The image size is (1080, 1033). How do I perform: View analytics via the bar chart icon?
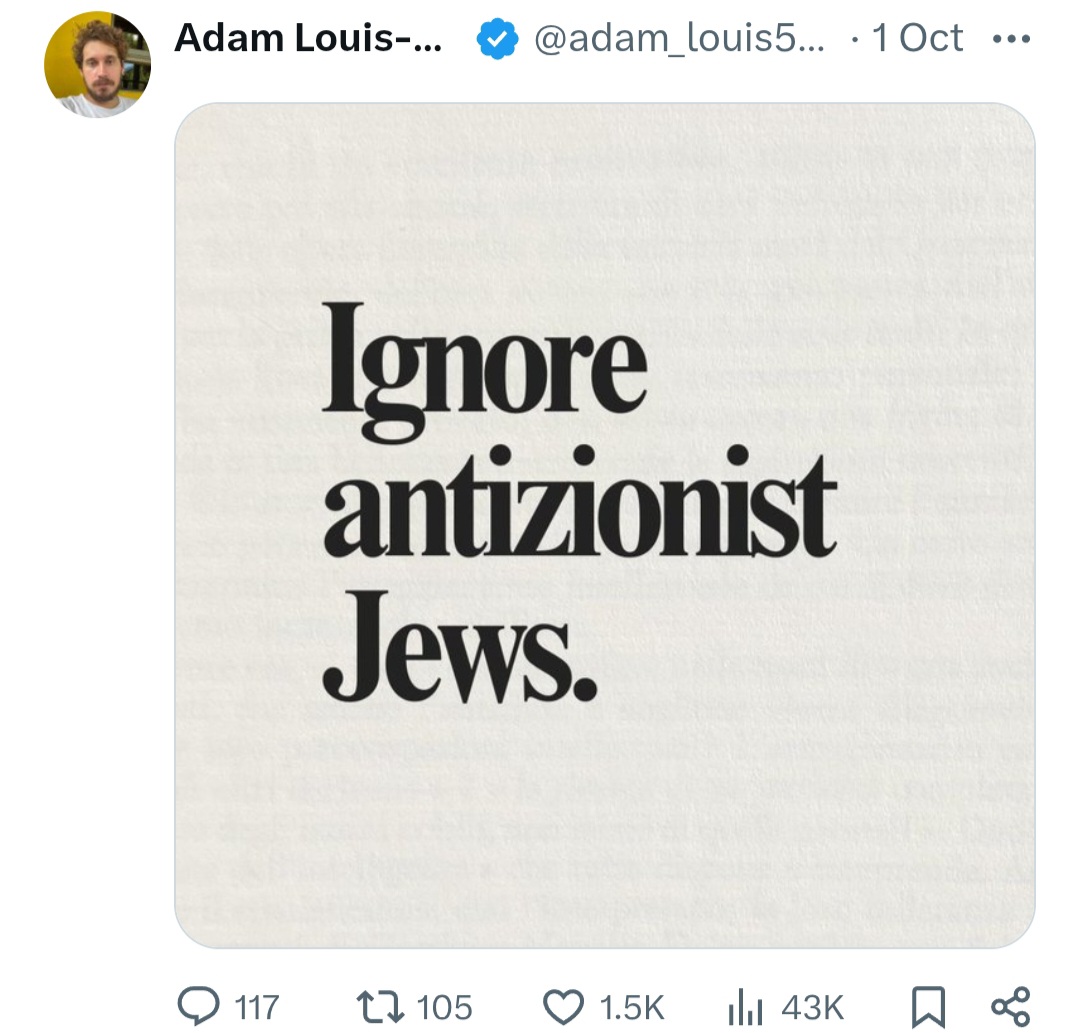pyautogui.click(x=745, y=1007)
